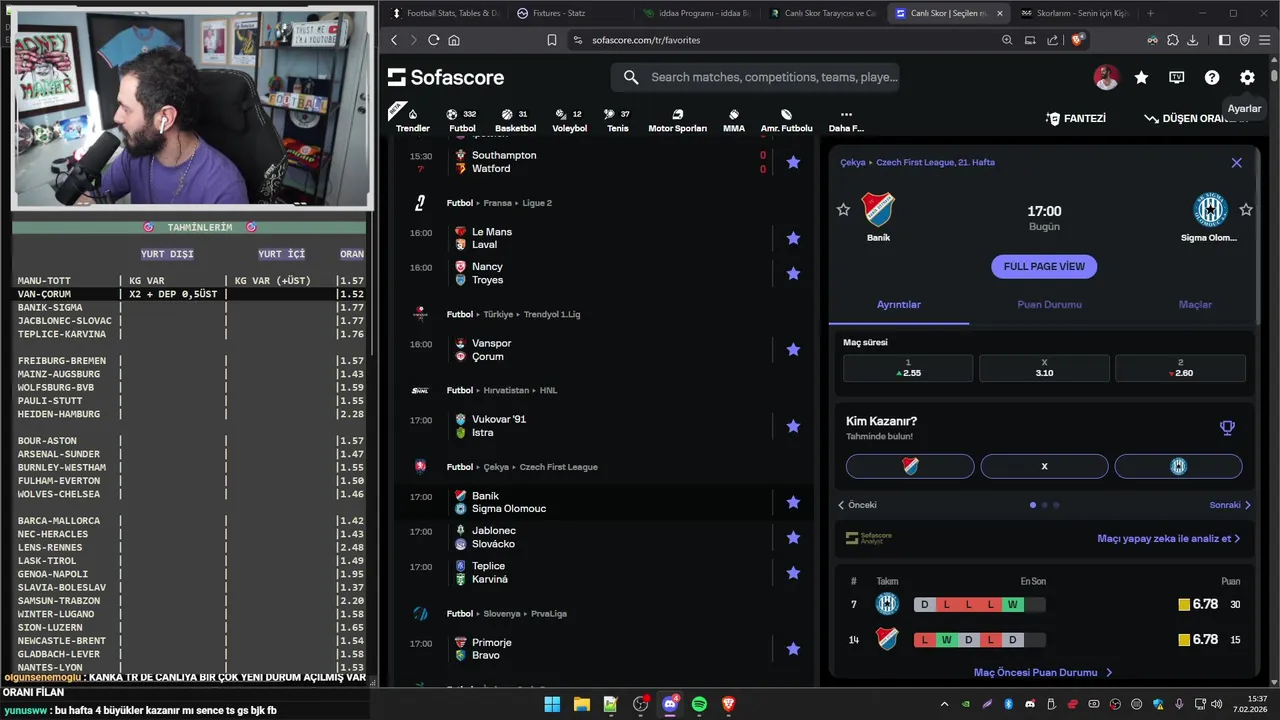Open the Sofascore help question icon
This screenshot has height=720, width=1280.
coord(1212,77)
